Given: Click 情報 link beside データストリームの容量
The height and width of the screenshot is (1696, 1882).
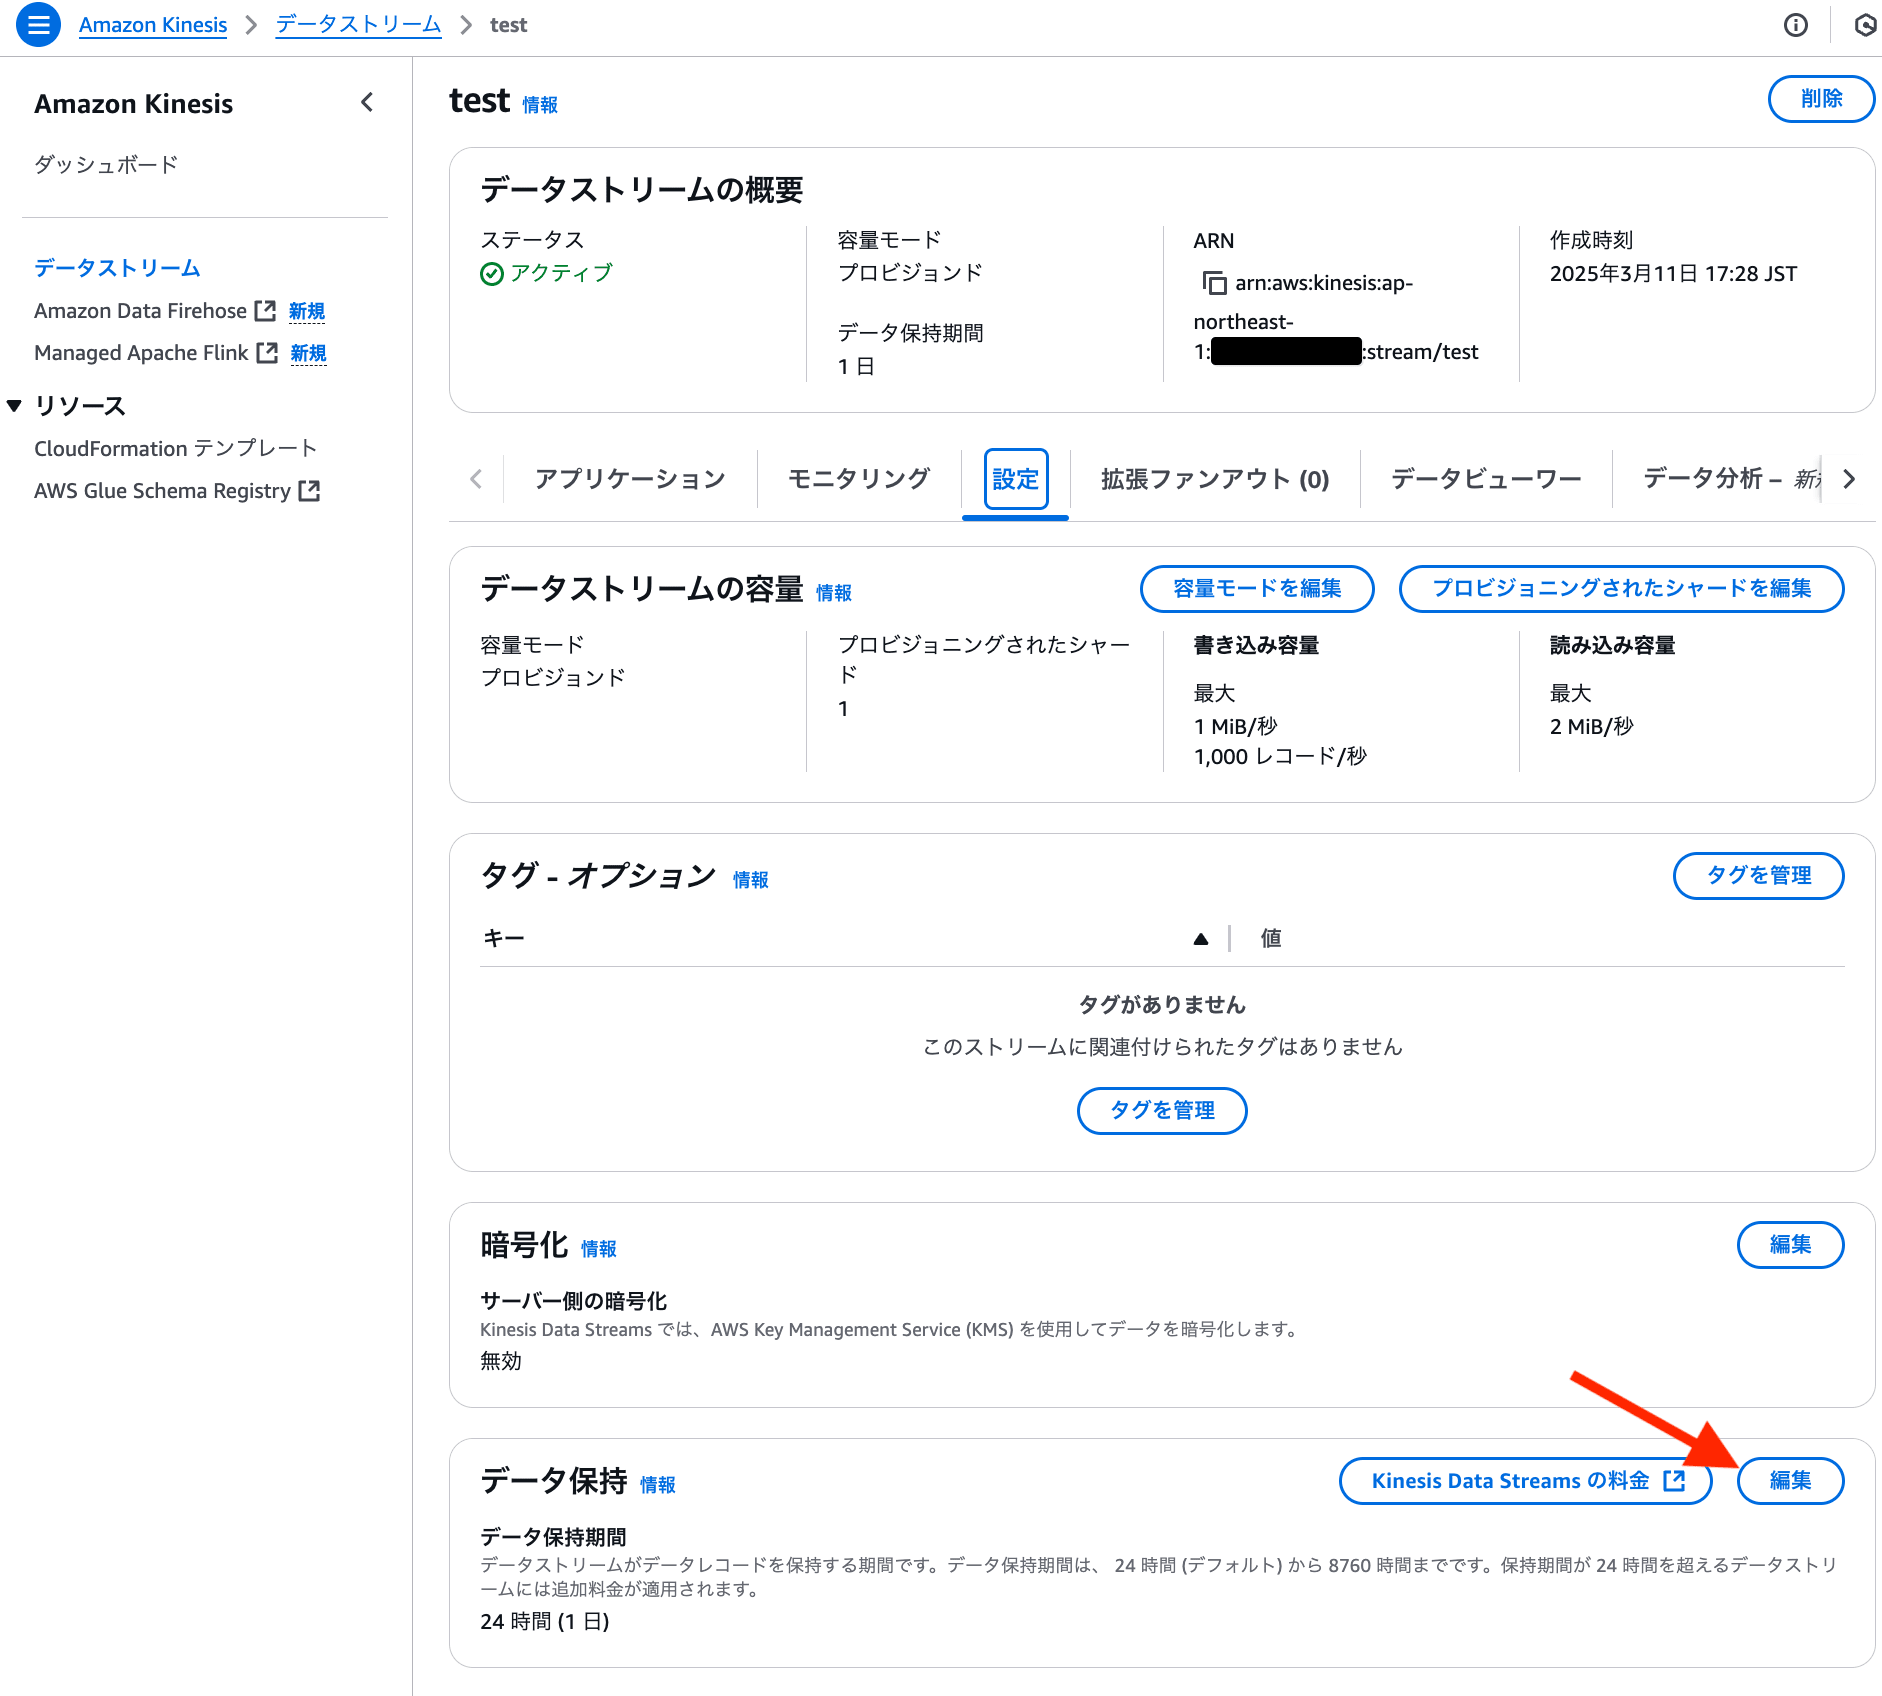Looking at the screenshot, I should coord(834,593).
